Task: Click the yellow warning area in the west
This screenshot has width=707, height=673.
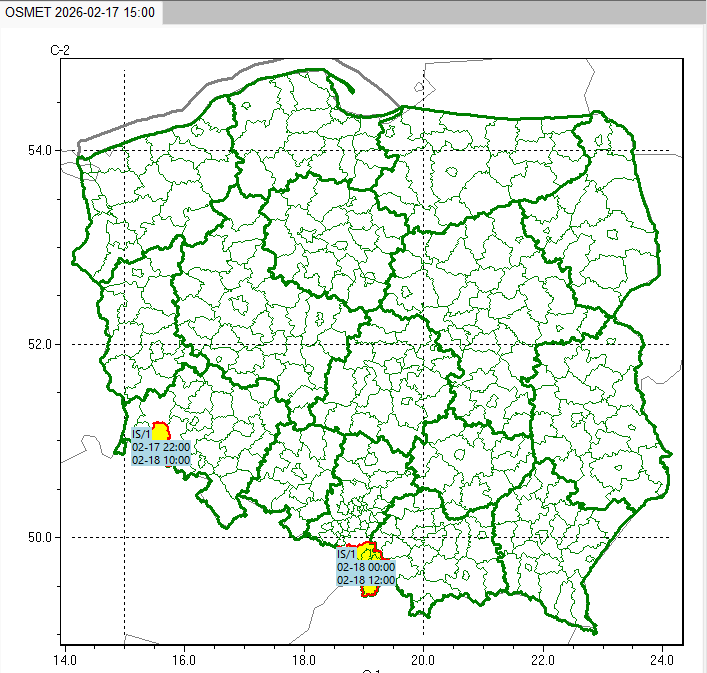Action: coord(161,431)
